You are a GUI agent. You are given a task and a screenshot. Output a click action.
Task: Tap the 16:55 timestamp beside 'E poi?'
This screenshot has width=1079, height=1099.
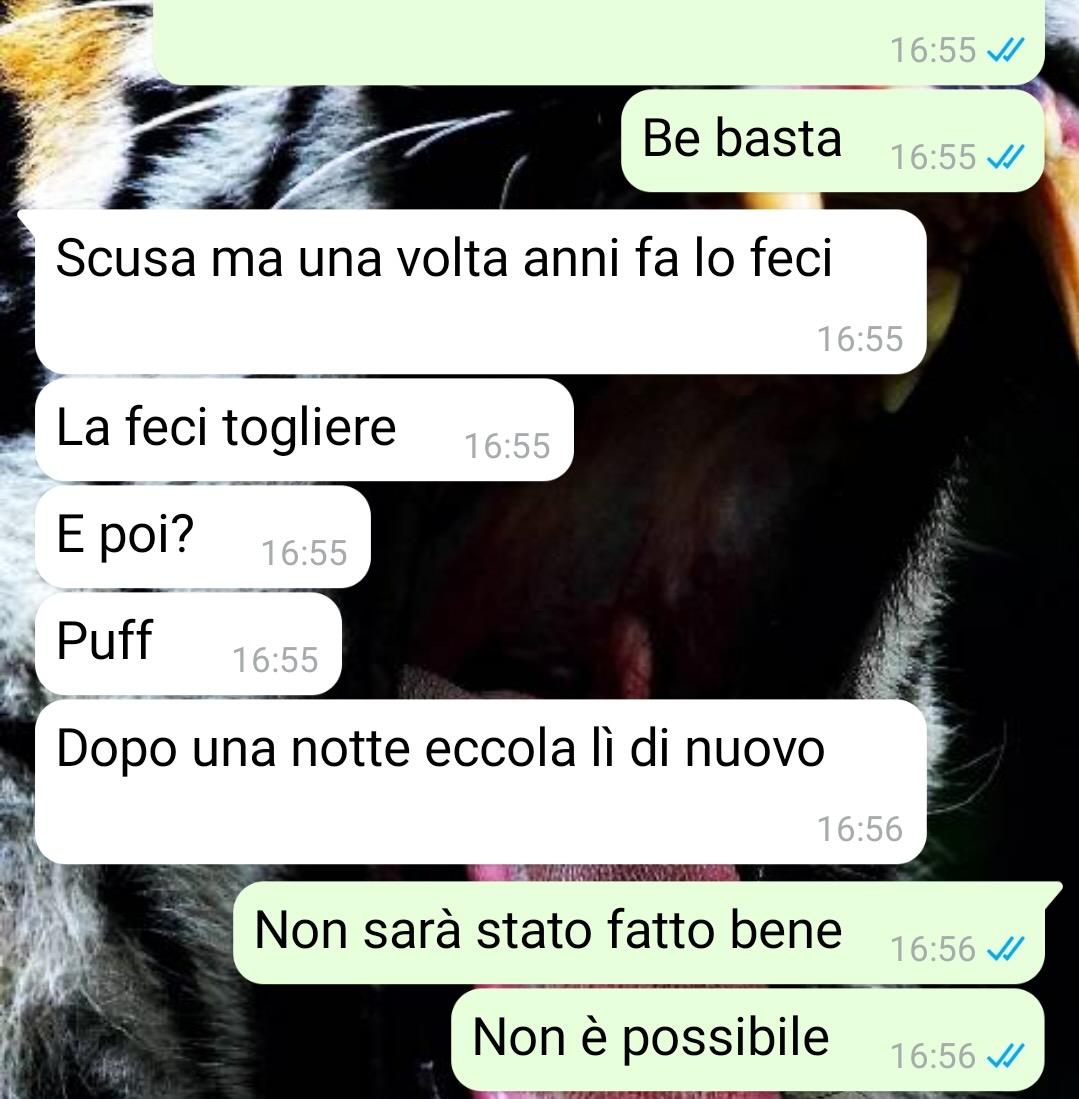coord(304,553)
